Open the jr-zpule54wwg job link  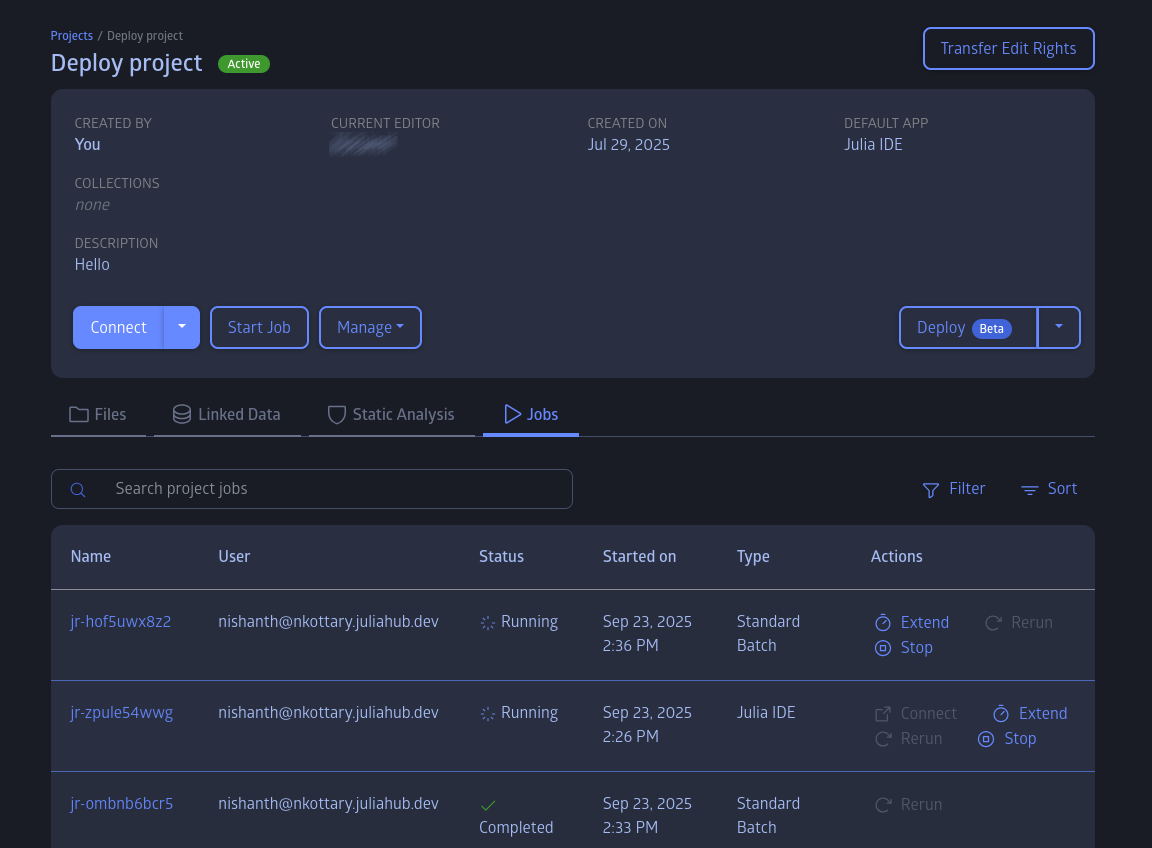pyautogui.click(x=122, y=713)
